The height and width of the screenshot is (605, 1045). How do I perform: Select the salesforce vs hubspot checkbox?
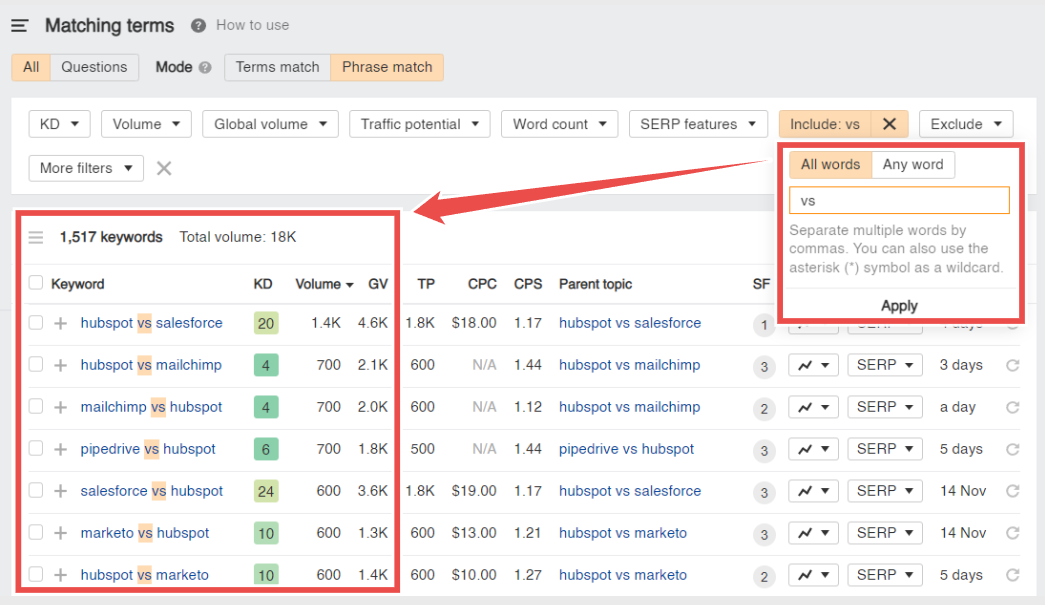tap(36, 490)
